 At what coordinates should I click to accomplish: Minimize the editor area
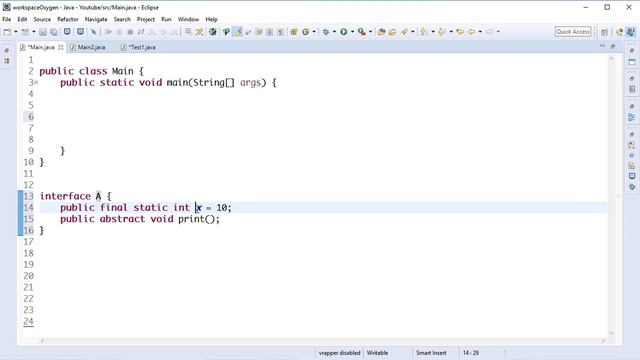pyautogui.click(x=602, y=46)
